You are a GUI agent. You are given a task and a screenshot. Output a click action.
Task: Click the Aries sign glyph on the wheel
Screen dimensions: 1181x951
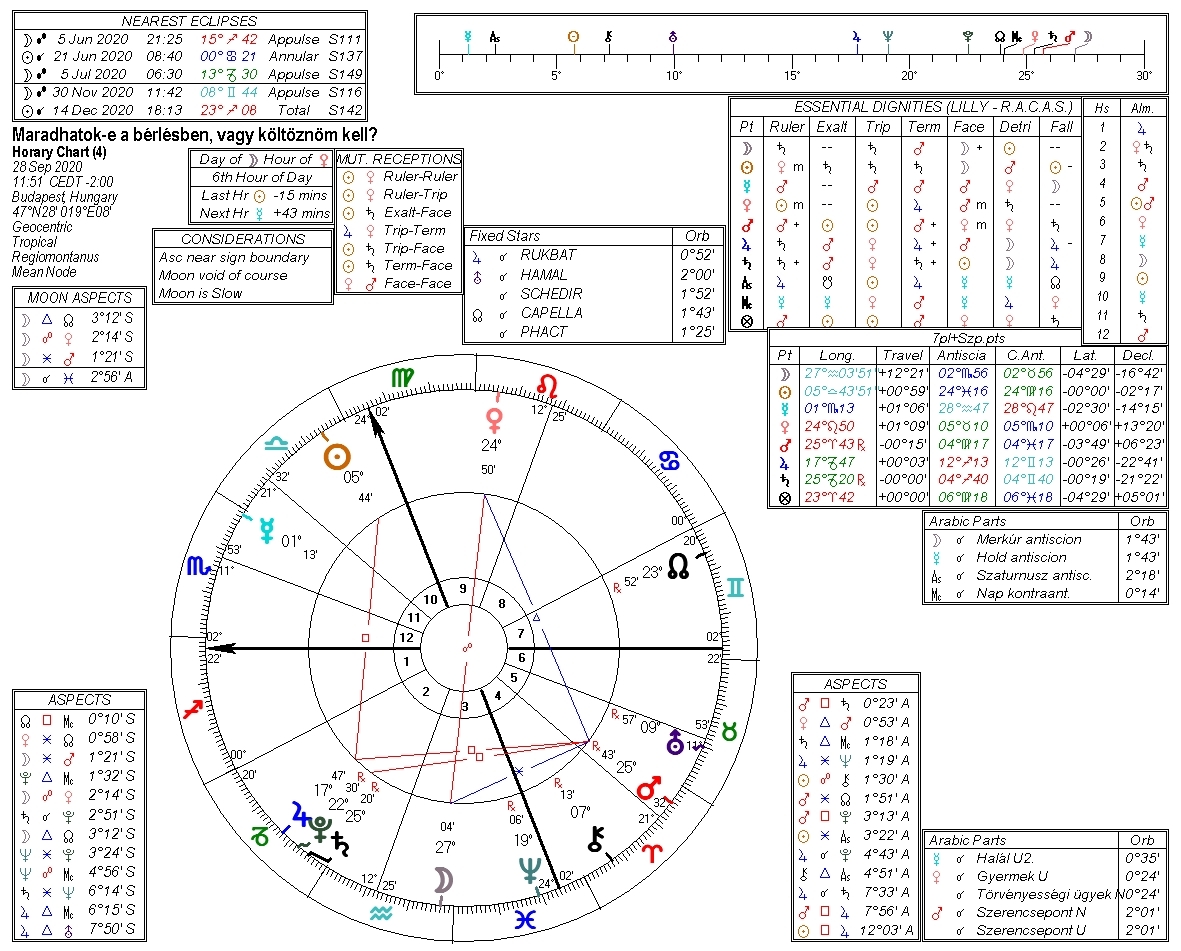click(651, 853)
